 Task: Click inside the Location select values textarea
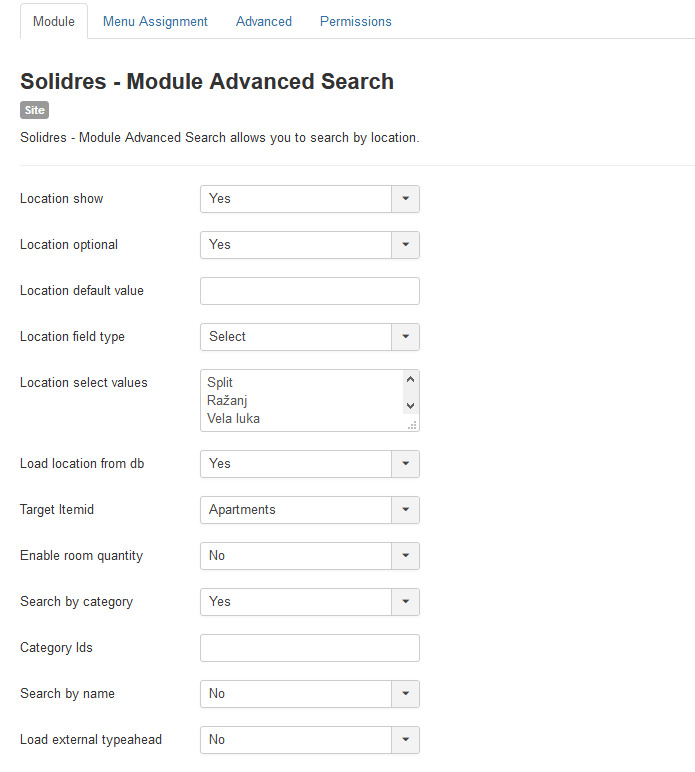pos(300,400)
